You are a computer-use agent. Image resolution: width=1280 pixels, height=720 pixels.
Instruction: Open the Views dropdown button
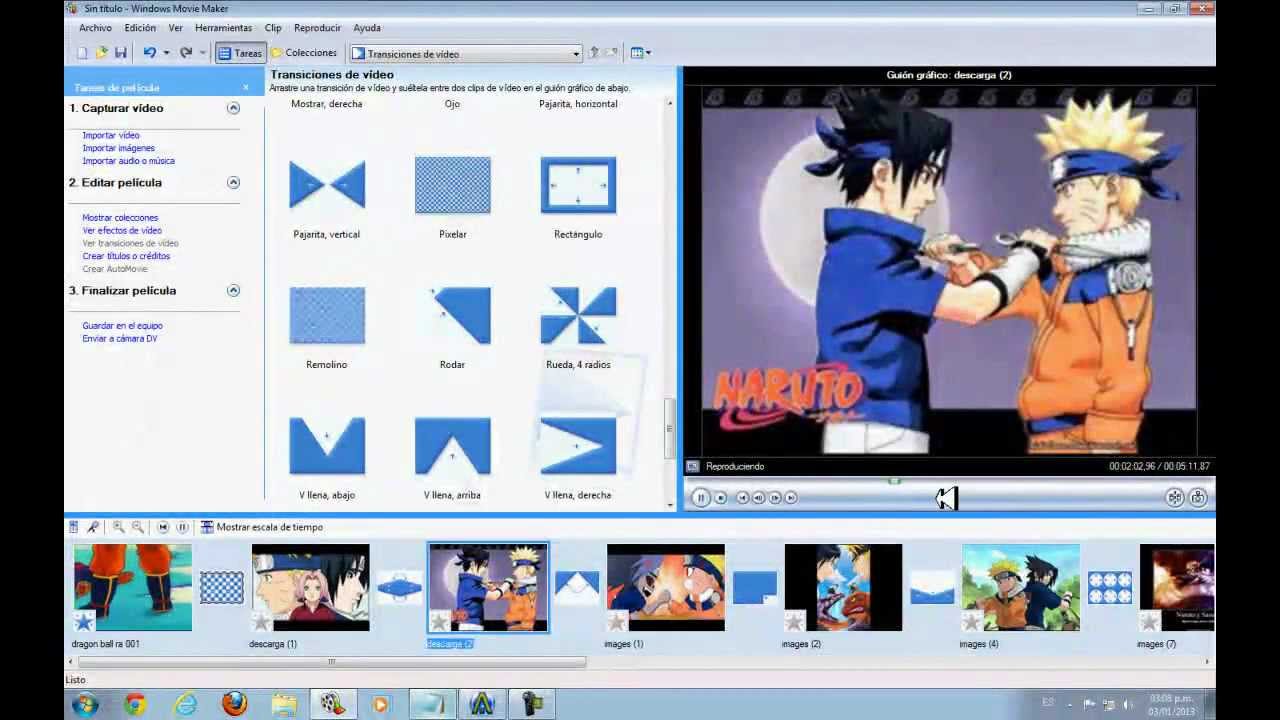tap(641, 53)
